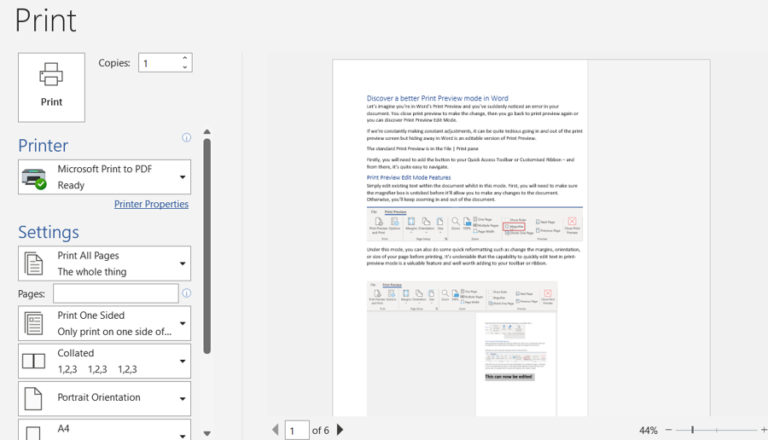Increase the number of copies
Viewport: 768px width, 440px height.
tap(185, 58)
